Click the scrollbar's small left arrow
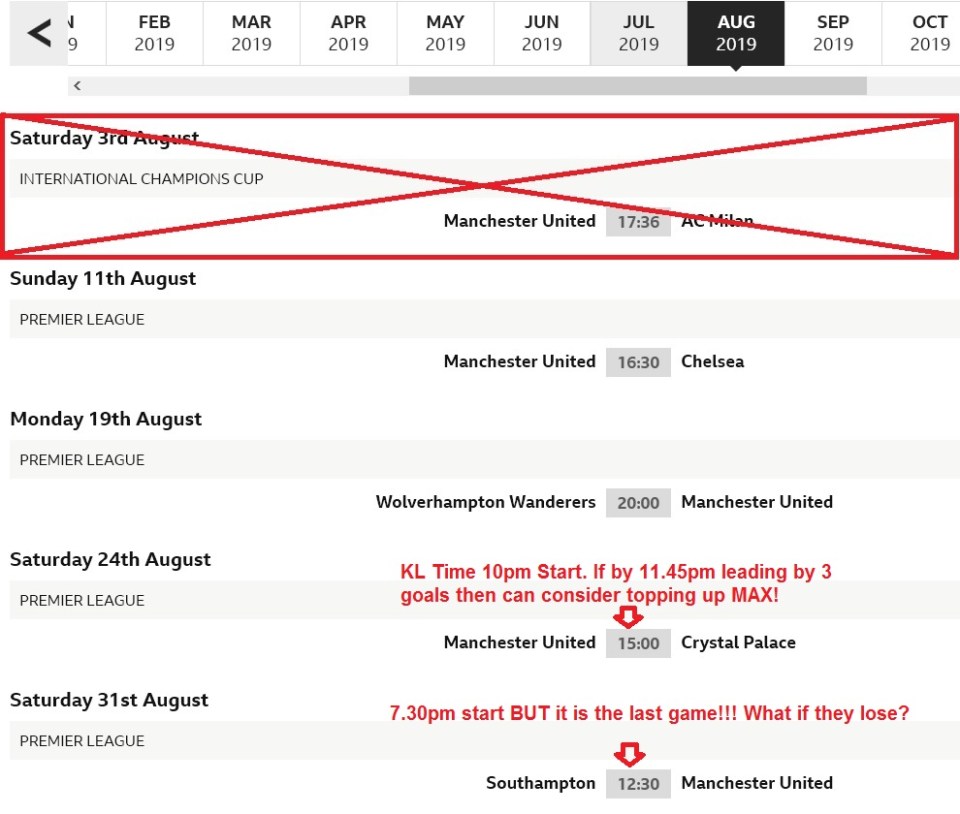 coord(77,86)
